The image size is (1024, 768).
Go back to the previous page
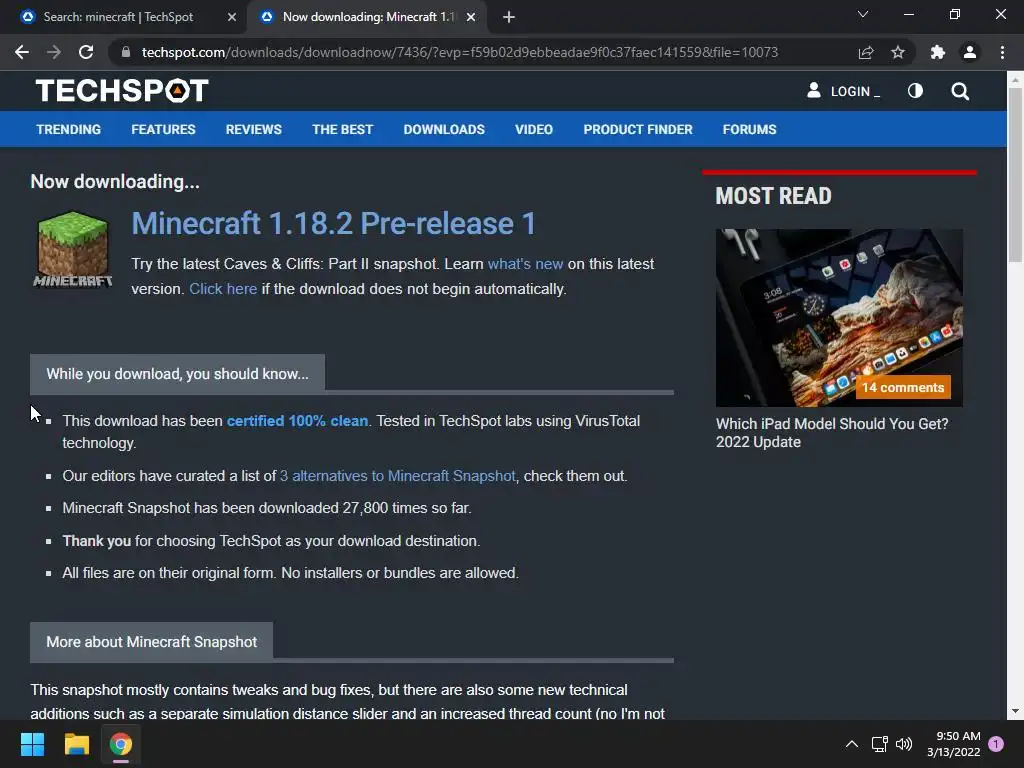coord(22,52)
